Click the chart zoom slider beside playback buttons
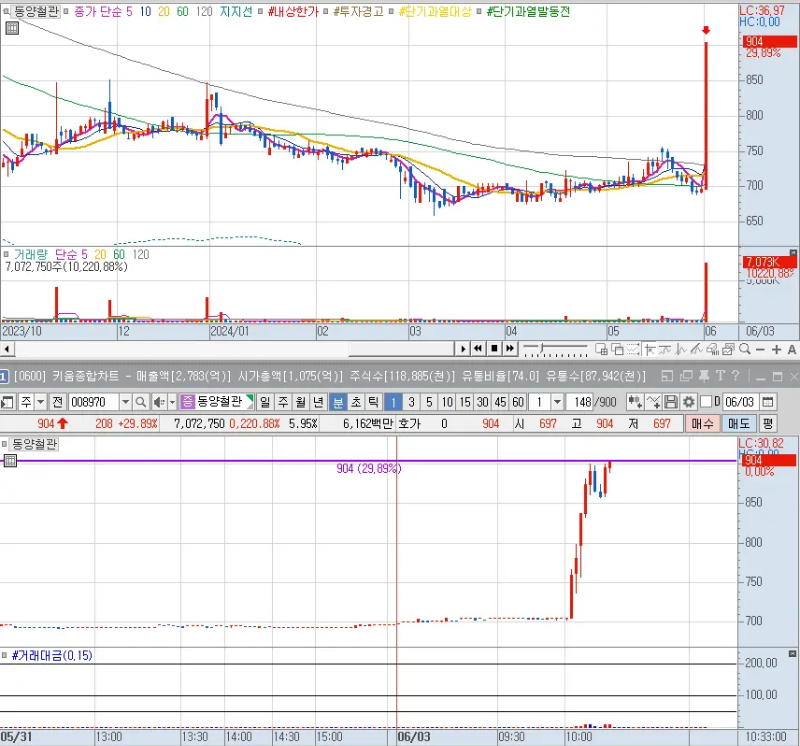Image resolution: width=800 pixels, height=746 pixels. click(x=555, y=350)
